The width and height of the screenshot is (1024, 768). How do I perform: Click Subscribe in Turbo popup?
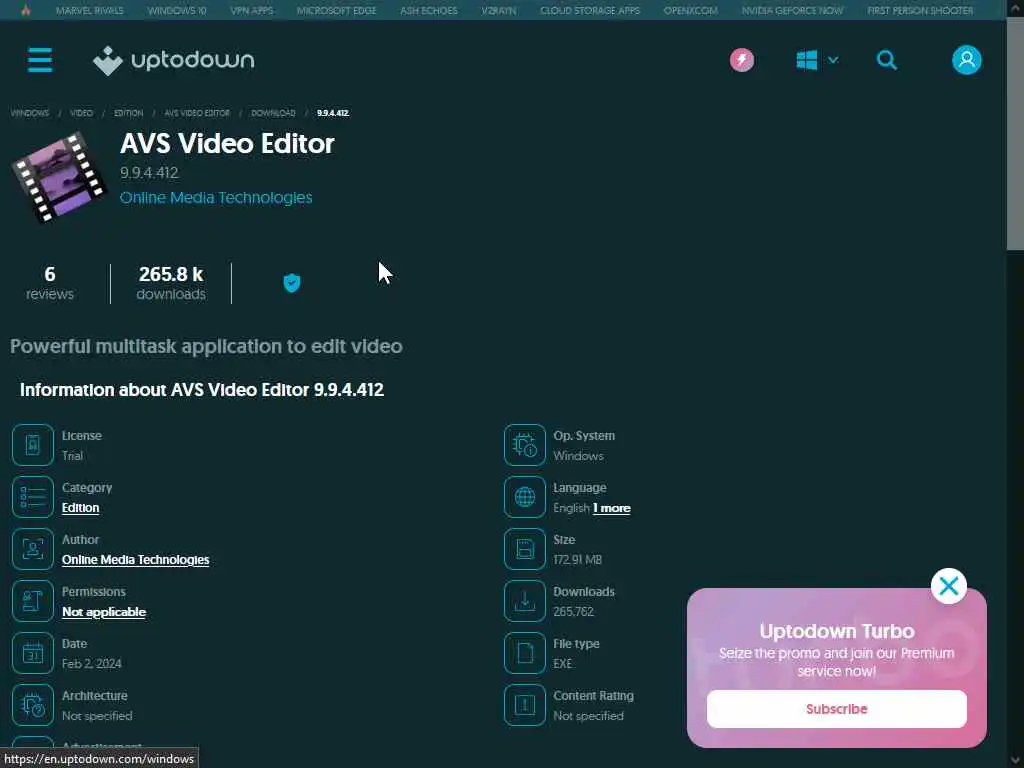837,709
